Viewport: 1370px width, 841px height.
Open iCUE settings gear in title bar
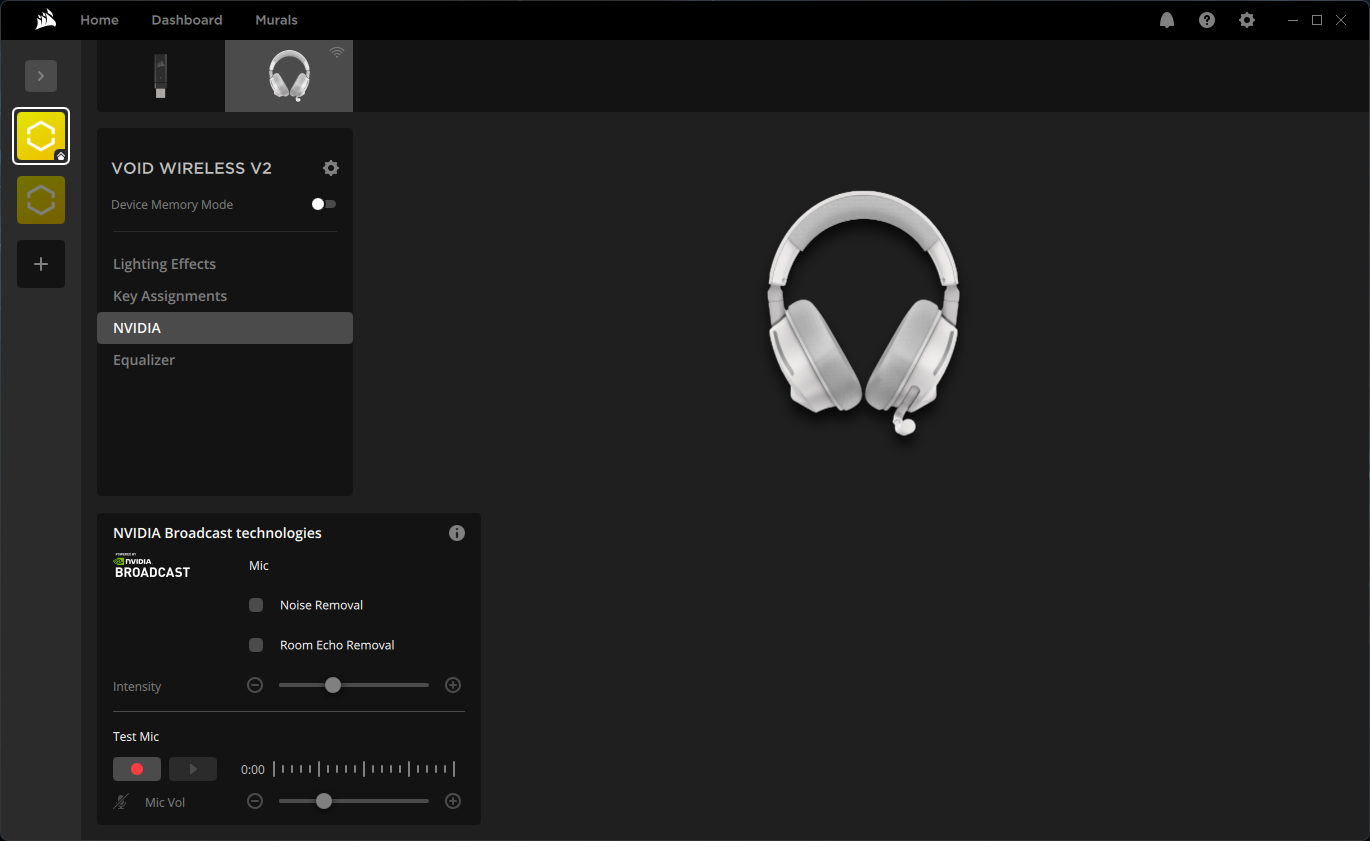click(x=1247, y=20)
